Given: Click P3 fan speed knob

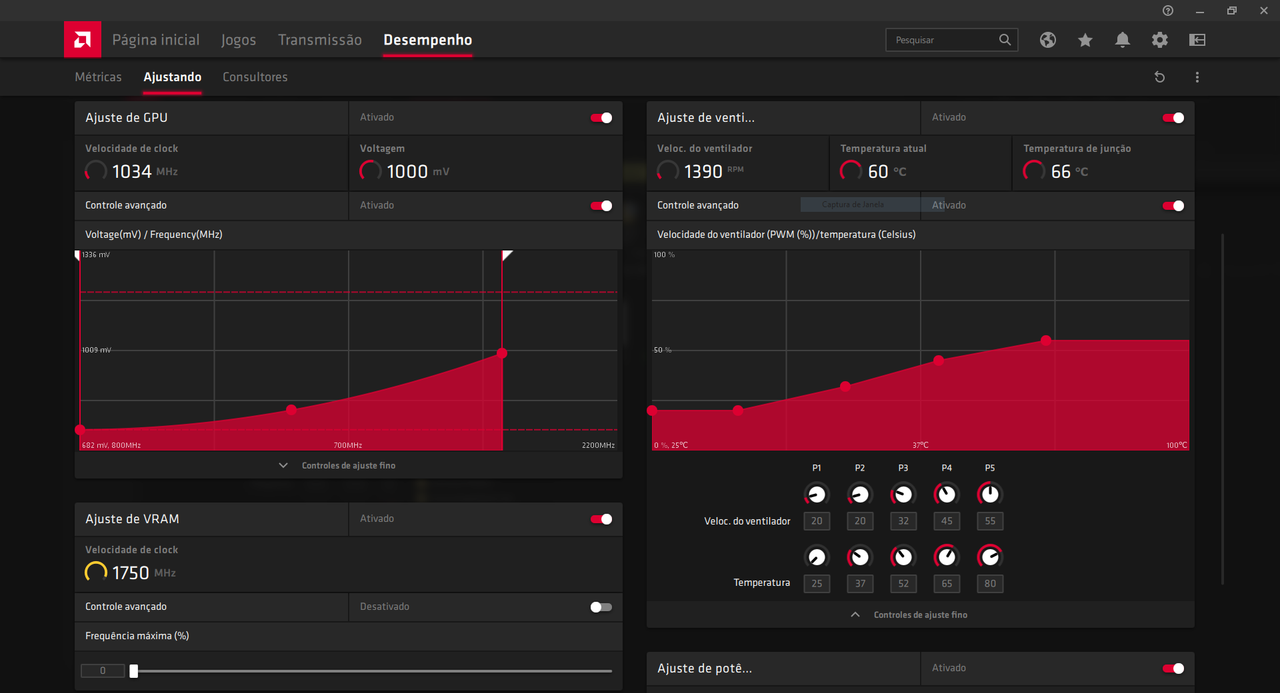Looking at the screenshot, I should [903, 494].
